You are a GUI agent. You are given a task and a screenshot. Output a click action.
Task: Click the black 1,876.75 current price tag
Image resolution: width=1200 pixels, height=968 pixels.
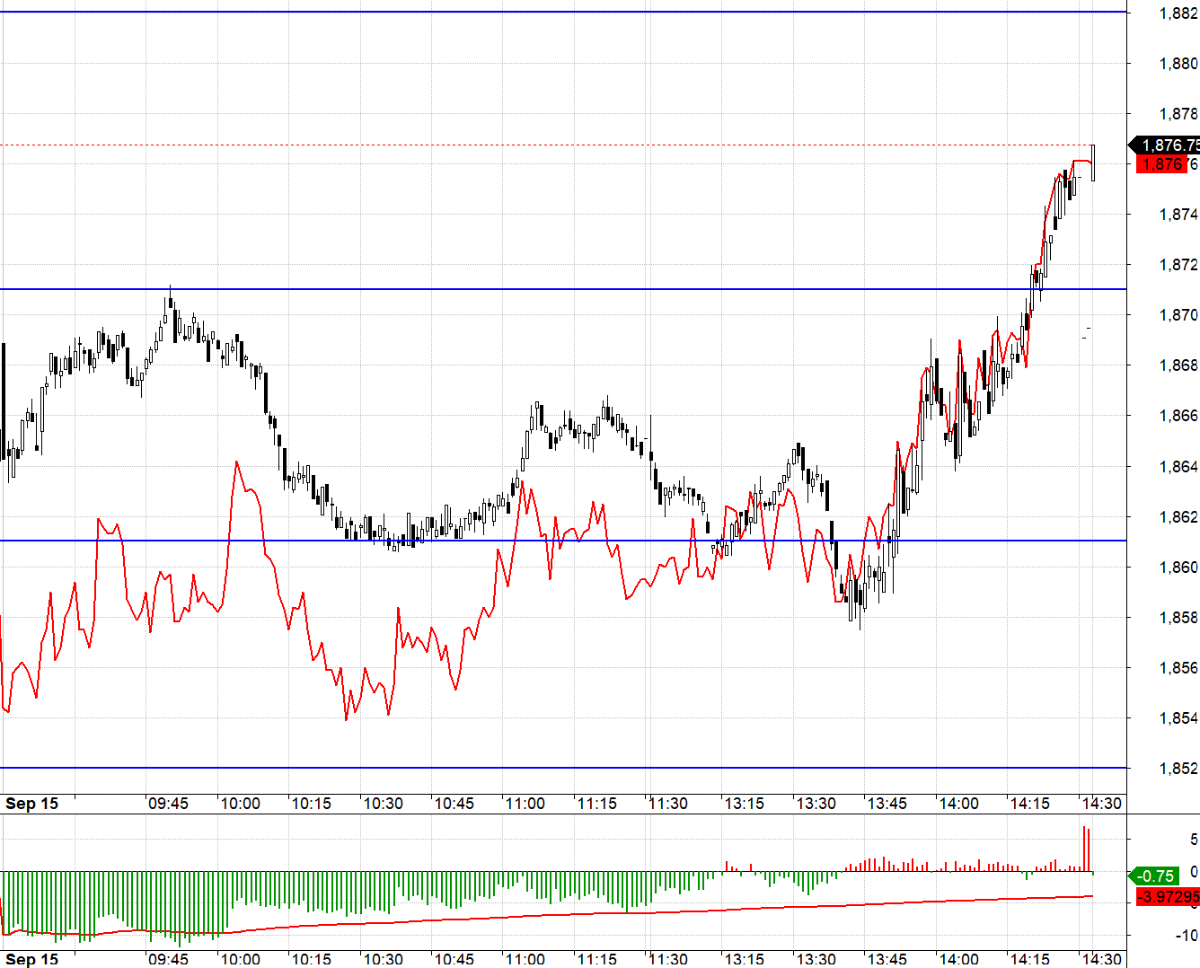[1166, 145]
